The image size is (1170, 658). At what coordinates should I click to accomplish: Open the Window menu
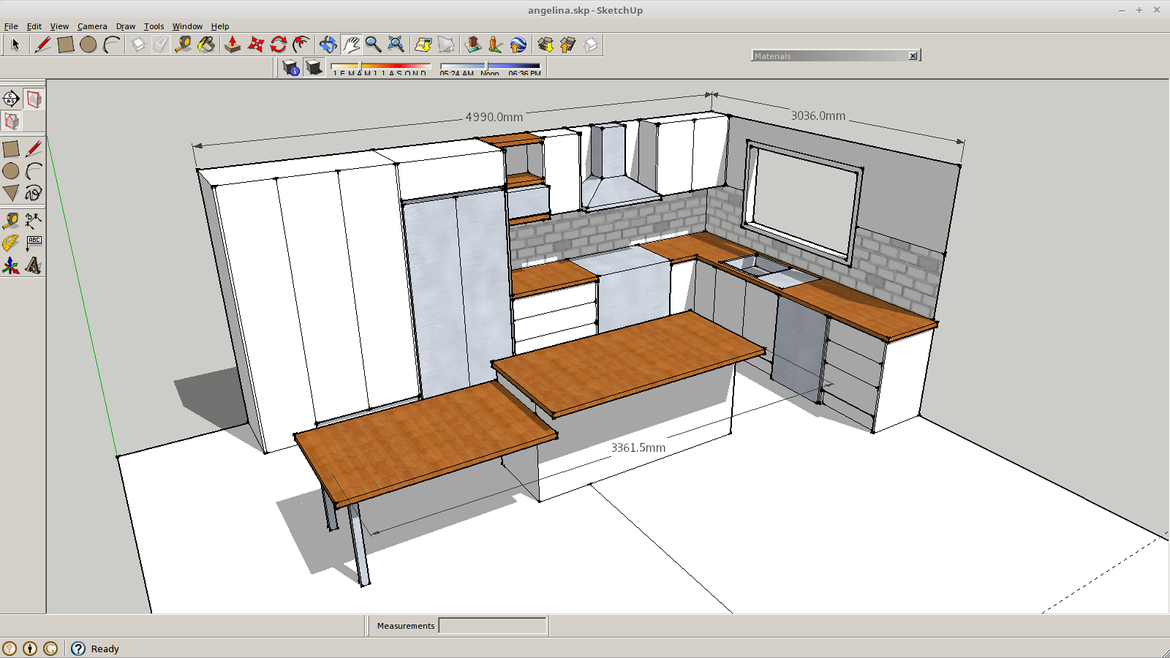pyautogui.click(x=187, y=26)
